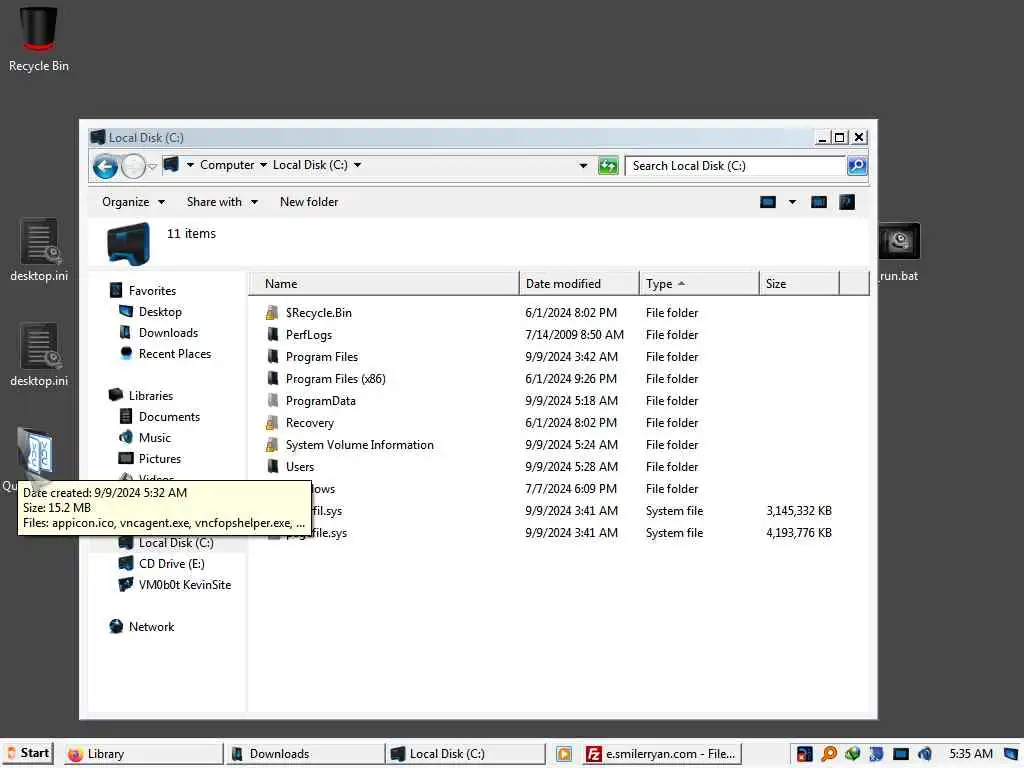Image resolution: width=1024 pixels, height=768 pixels.
Task: Select the lower desktop.ini desktop icon
Action: click(x=39, y=355)
